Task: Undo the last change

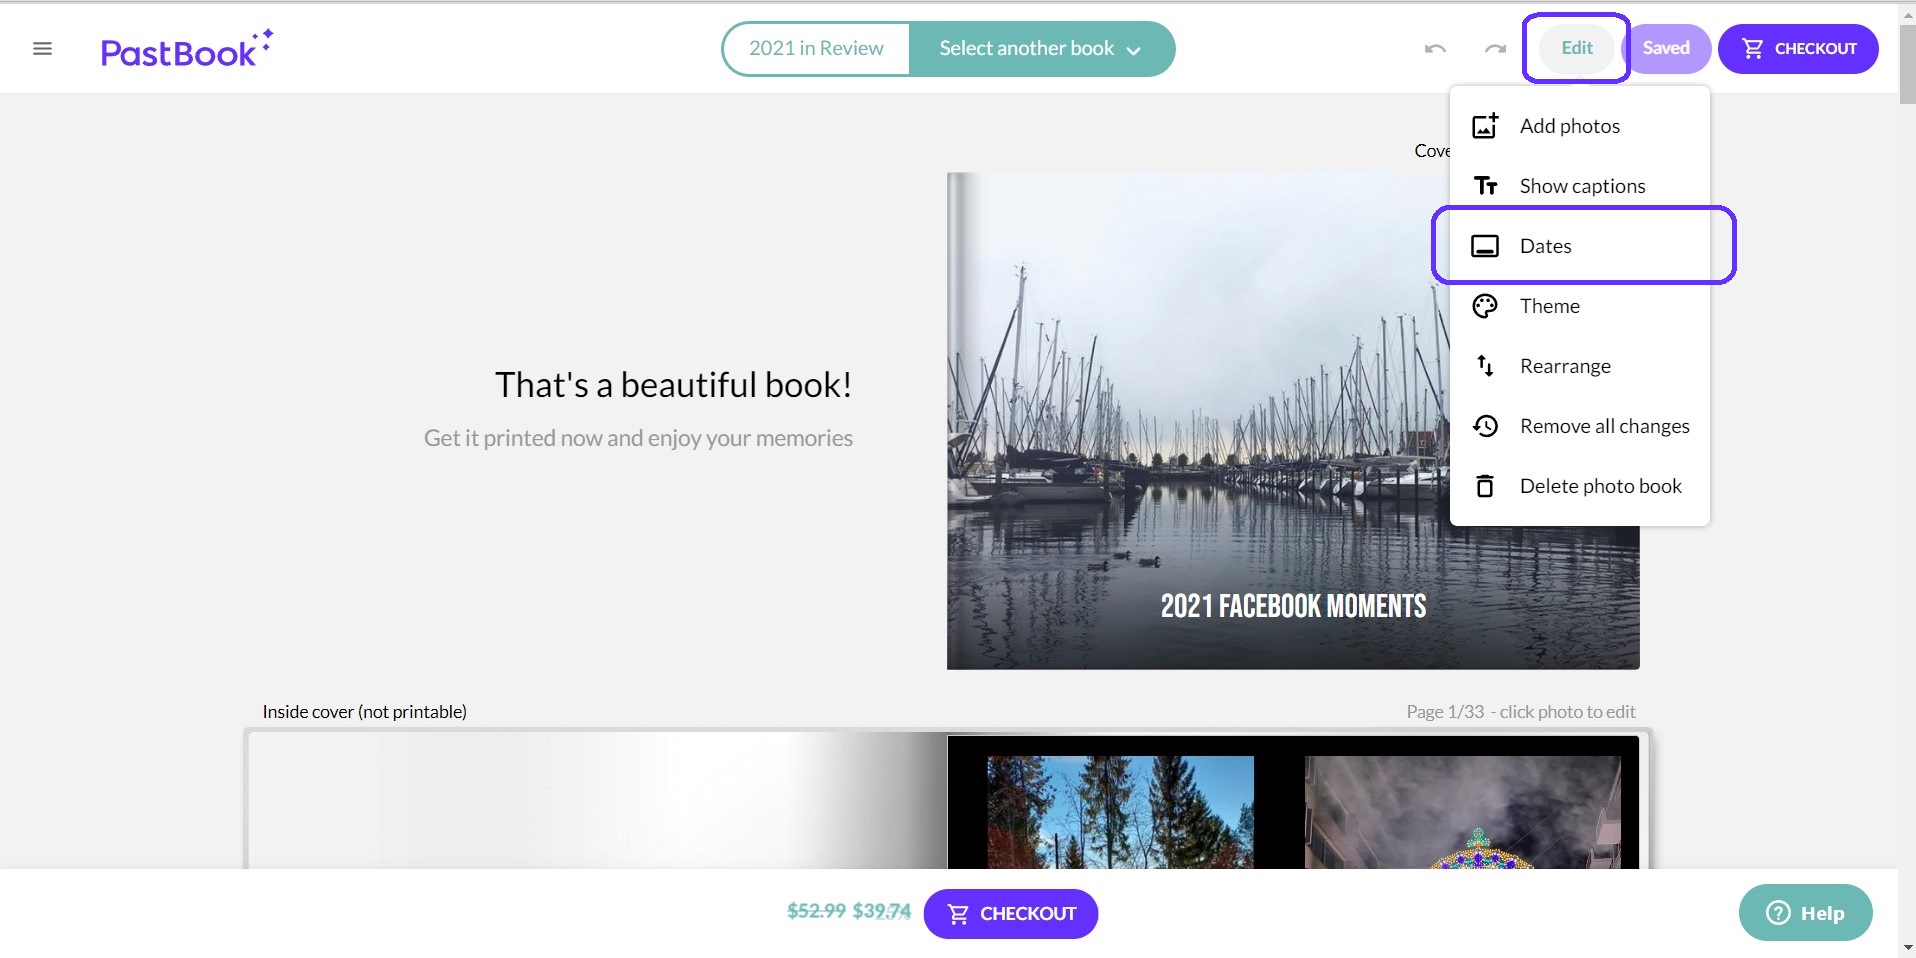Action: click(1435, 48)
